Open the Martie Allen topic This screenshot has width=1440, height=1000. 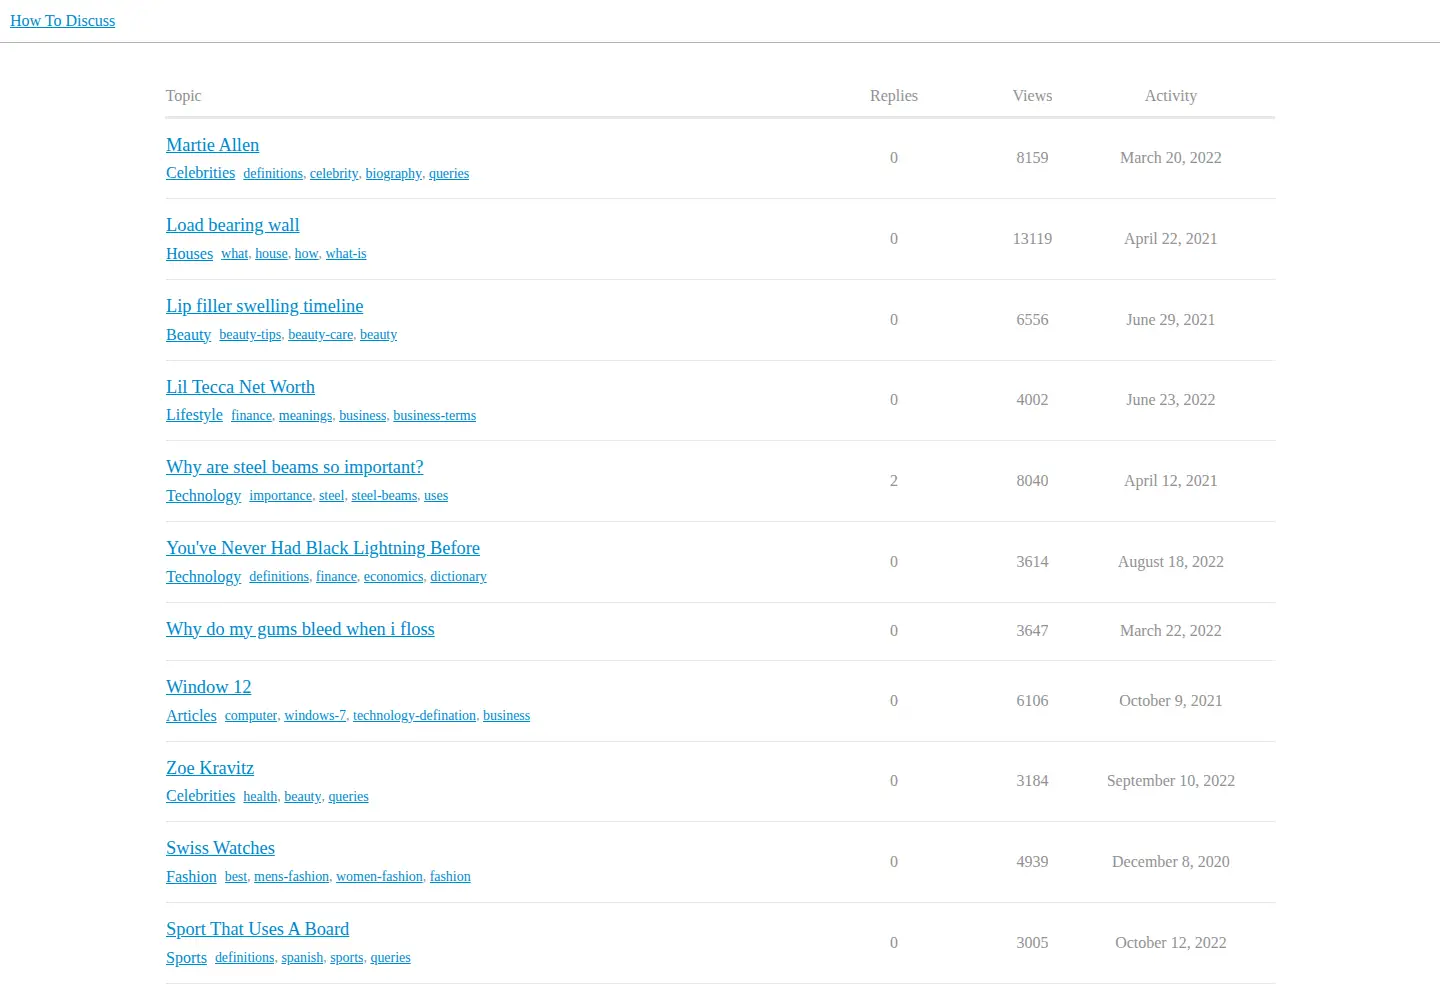[x=212, y=145]
